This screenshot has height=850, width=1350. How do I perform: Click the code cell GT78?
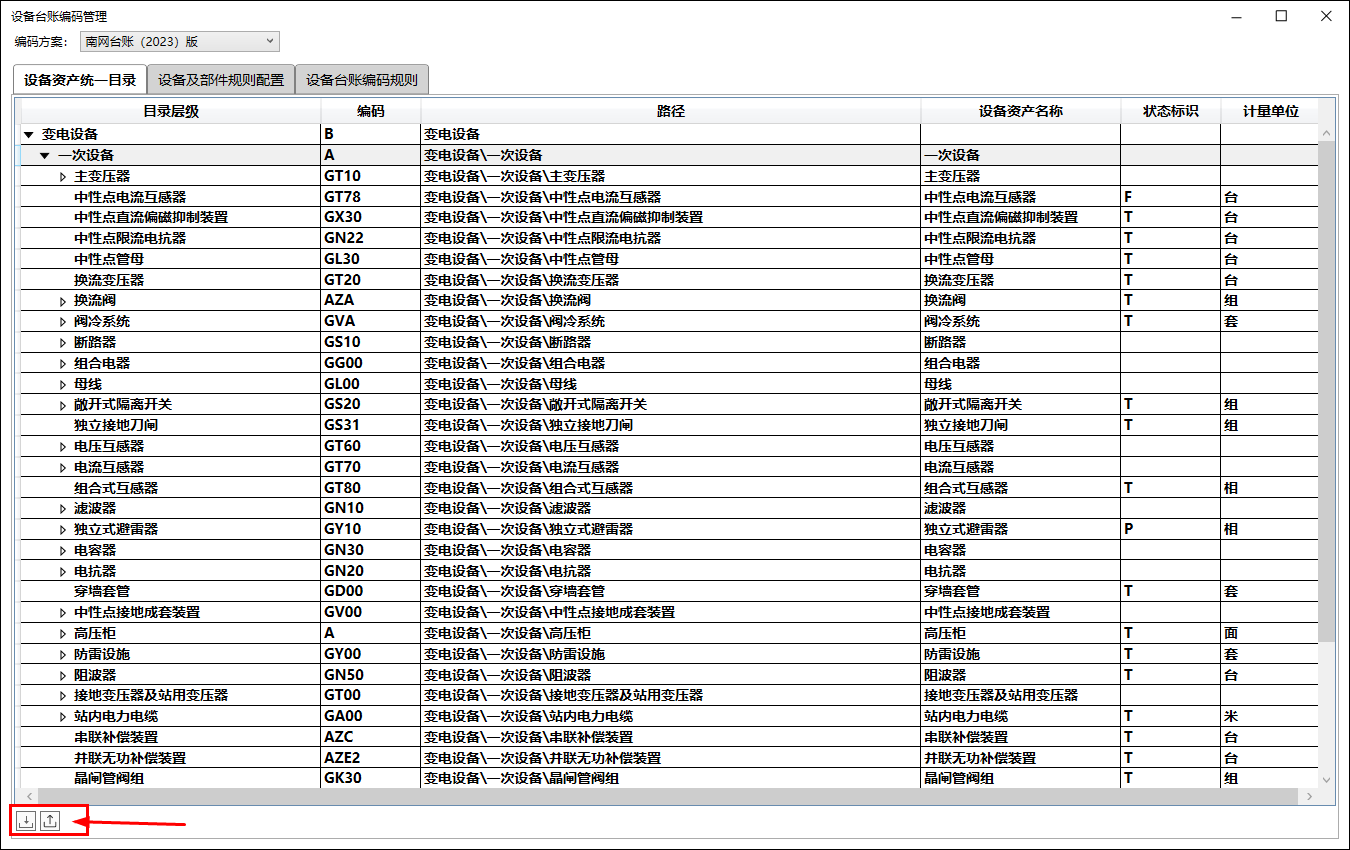click(371, 197)
